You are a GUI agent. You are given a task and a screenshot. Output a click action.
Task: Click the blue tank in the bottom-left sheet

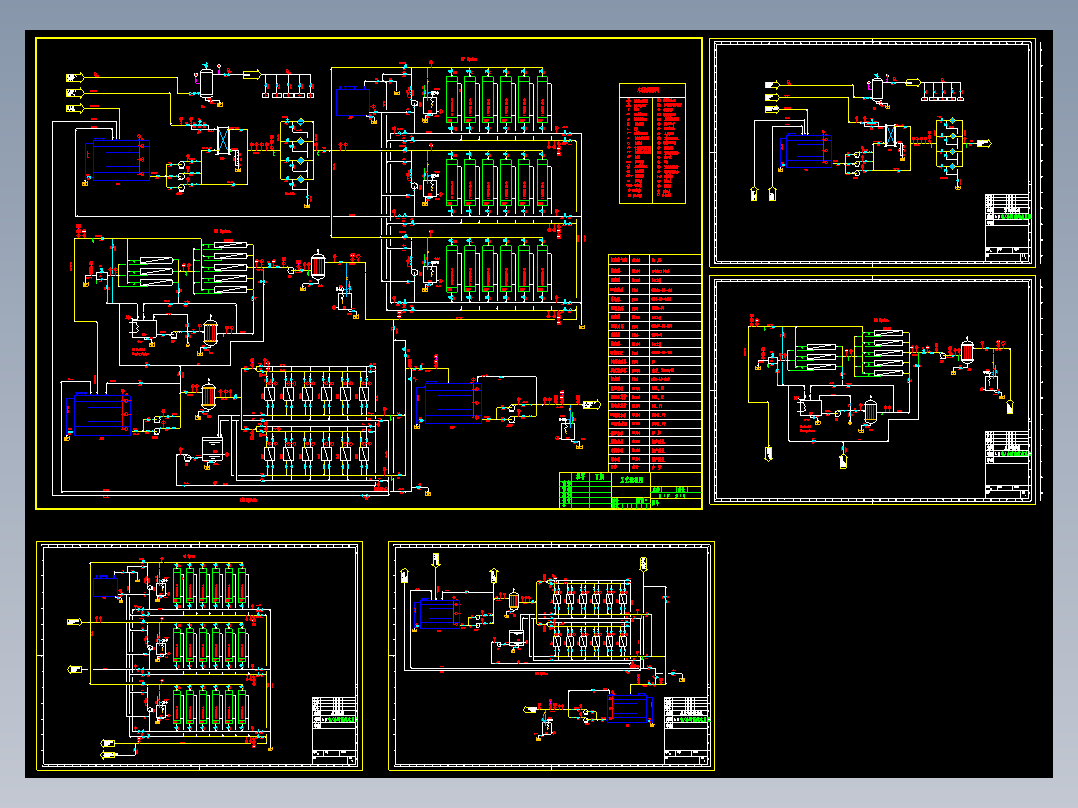click(x=105, y=587)
